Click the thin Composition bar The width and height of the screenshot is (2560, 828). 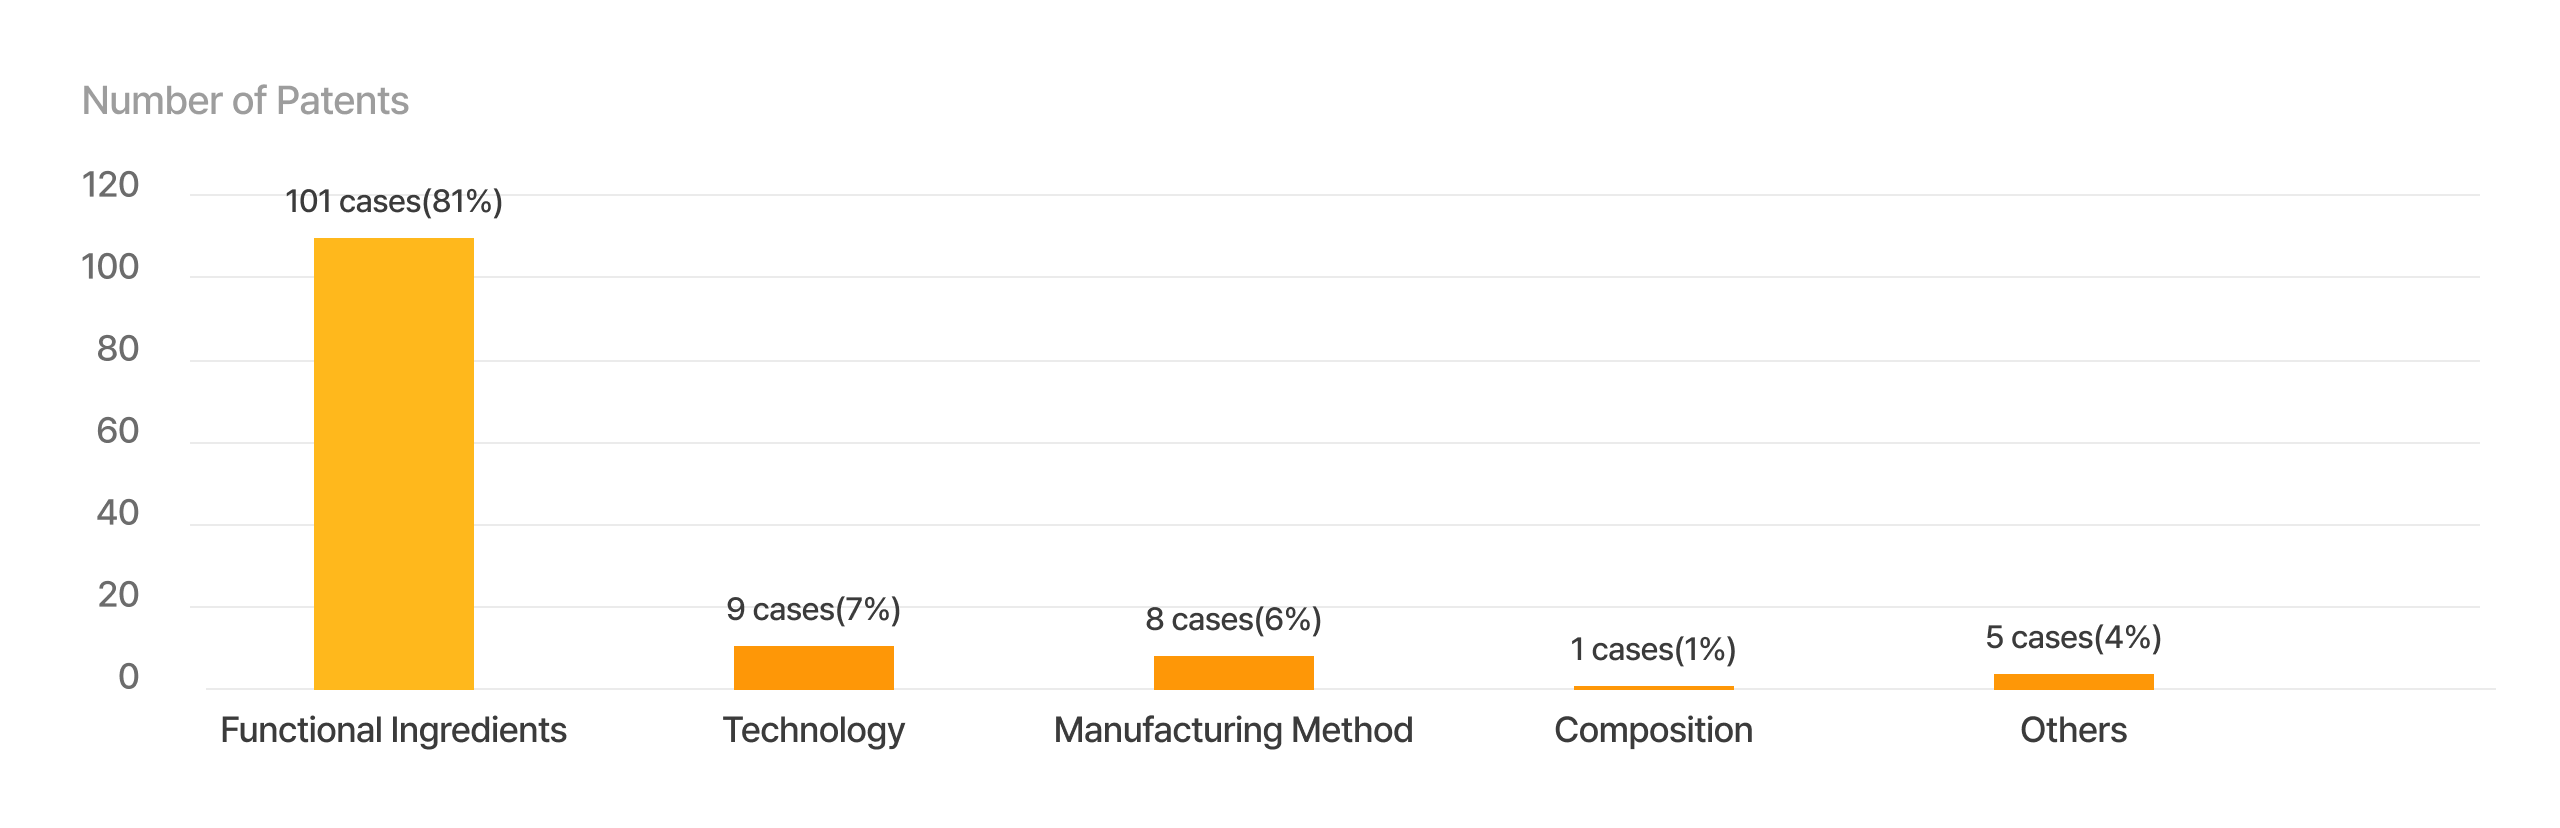point(1653,687)
